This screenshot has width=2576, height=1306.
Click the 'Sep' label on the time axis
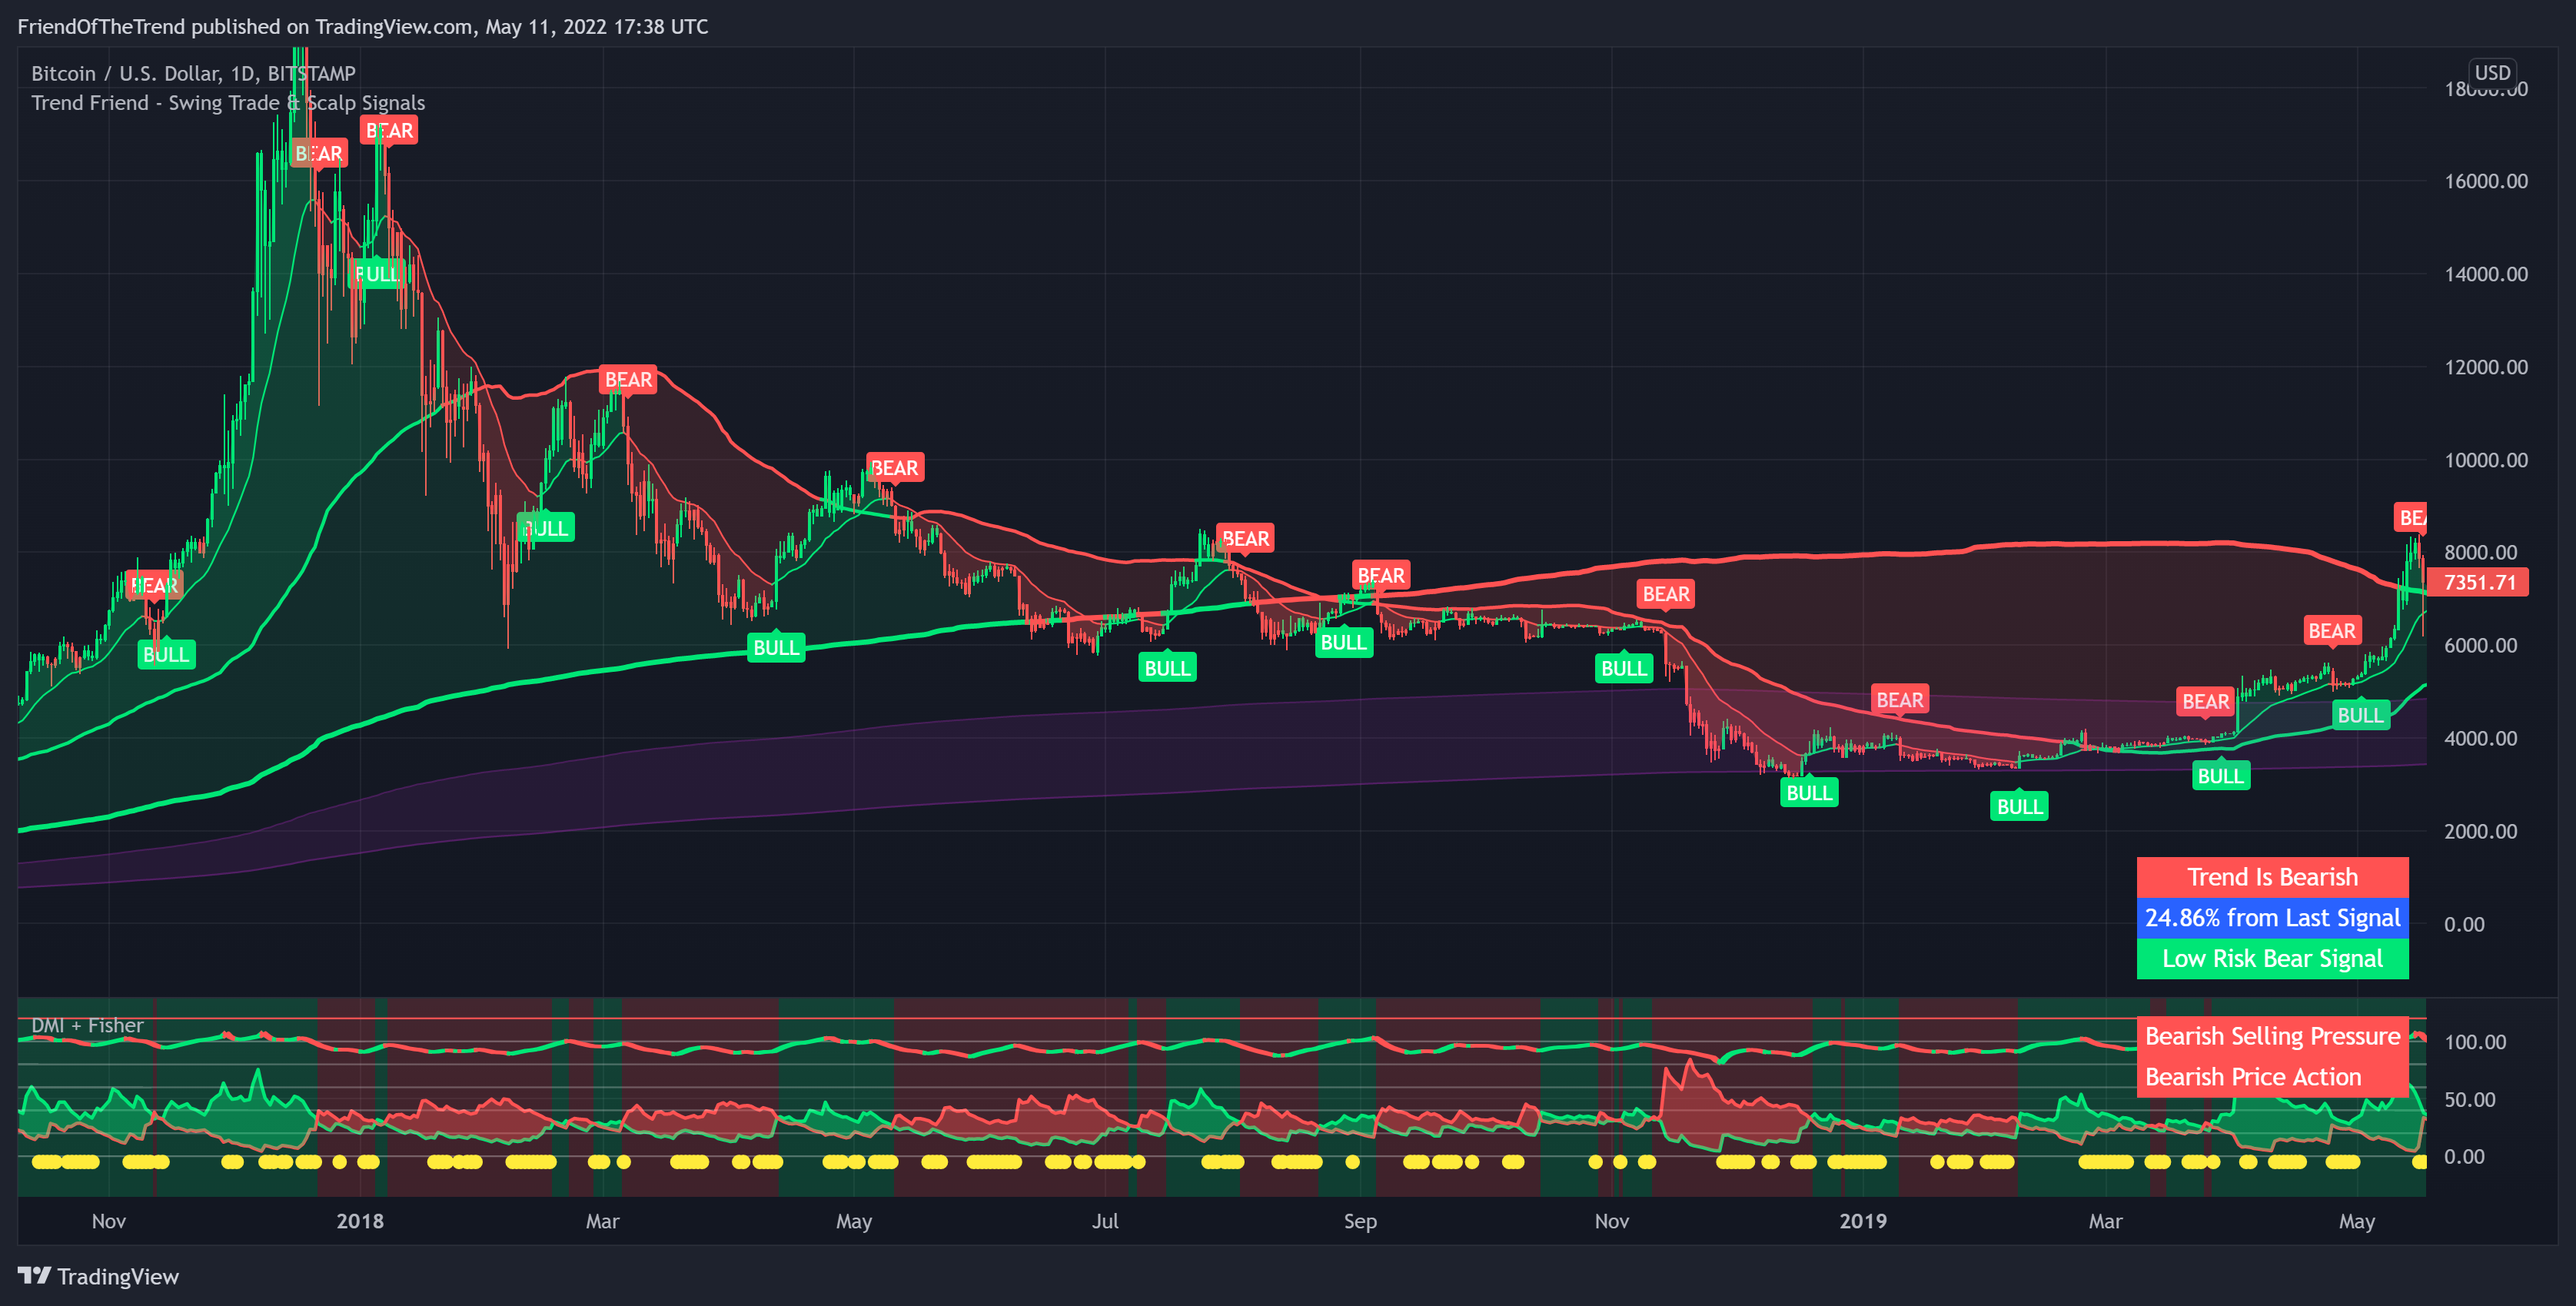coord(1360,1221)
